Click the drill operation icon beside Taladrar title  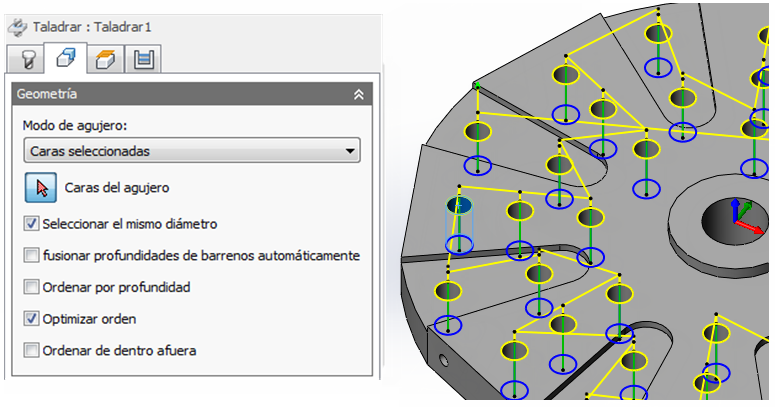[x=18, y=27]
